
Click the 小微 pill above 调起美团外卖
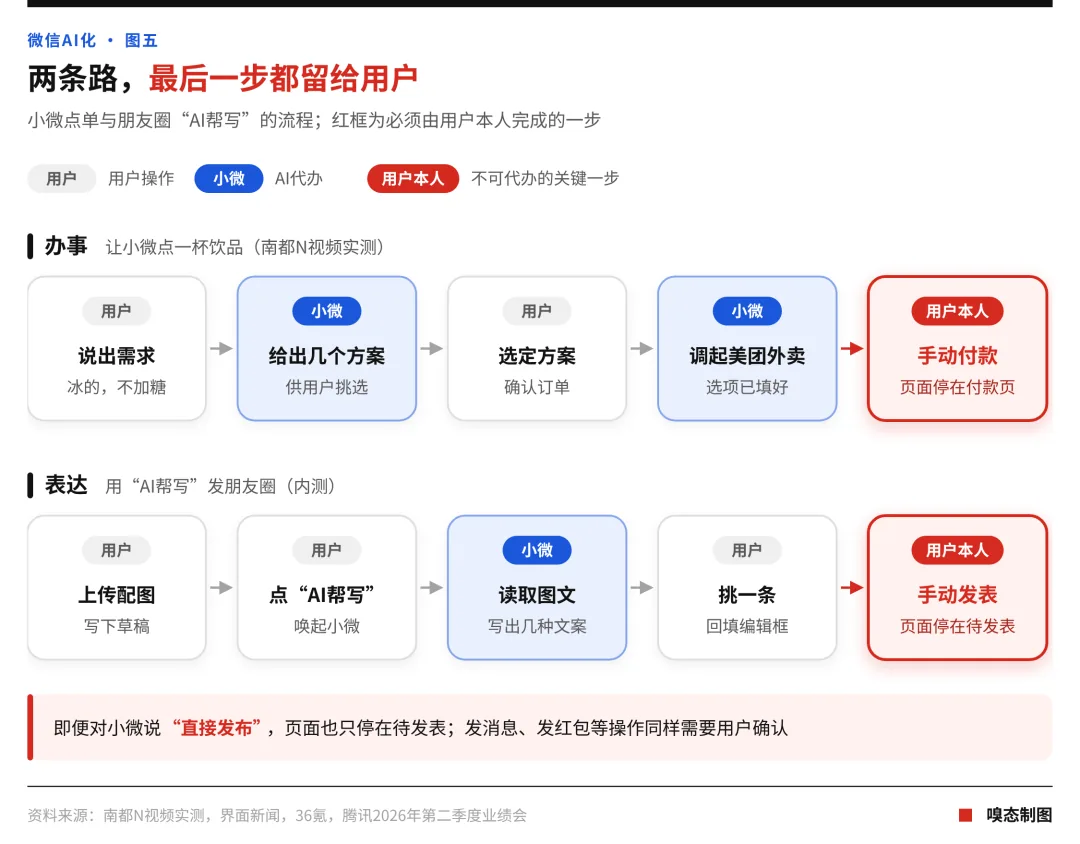[x=747, y=311]
